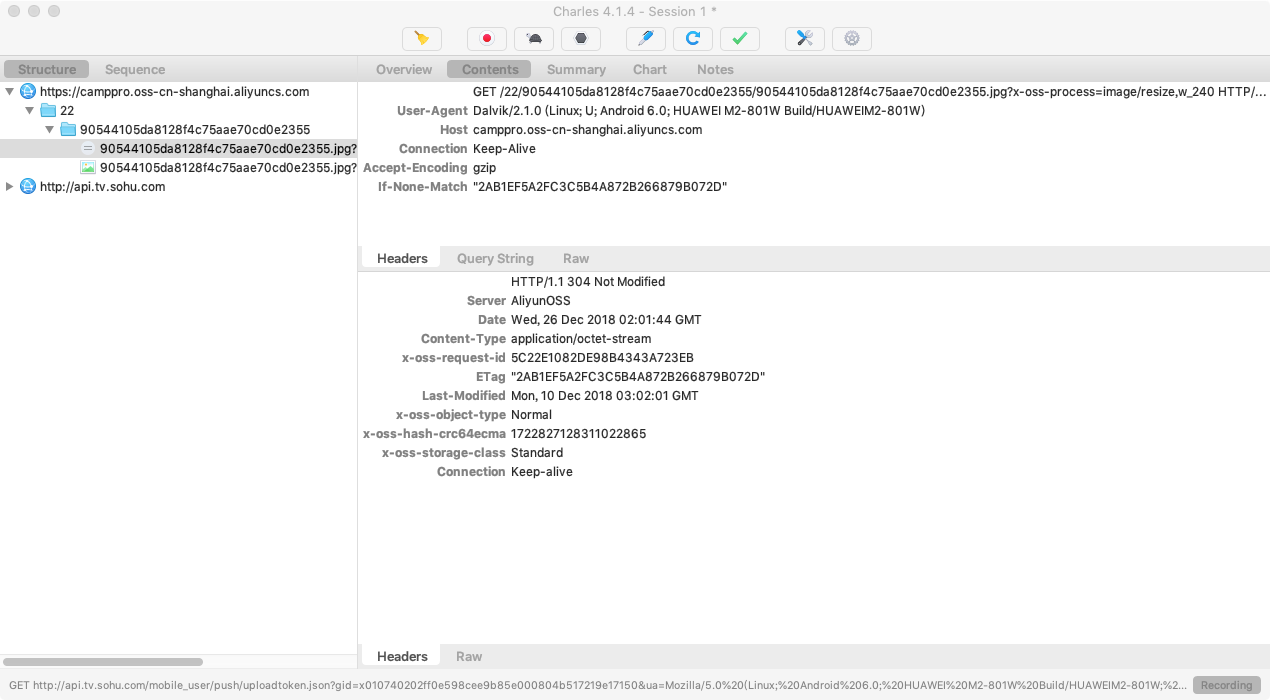The height and width of the screenshot is (700, 1270).
Task: Compose a request with the pen icon
Action: click(x=645, y=38)
